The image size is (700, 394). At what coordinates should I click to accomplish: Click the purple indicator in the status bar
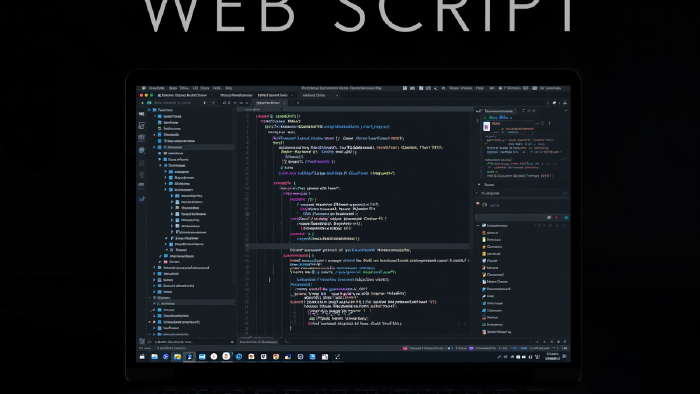pyautogui.click(x=471, y=348)
